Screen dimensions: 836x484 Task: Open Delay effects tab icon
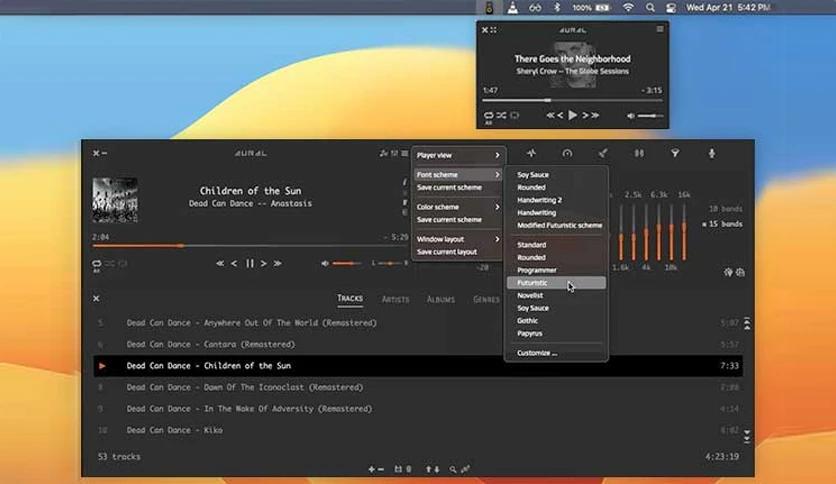639,154
